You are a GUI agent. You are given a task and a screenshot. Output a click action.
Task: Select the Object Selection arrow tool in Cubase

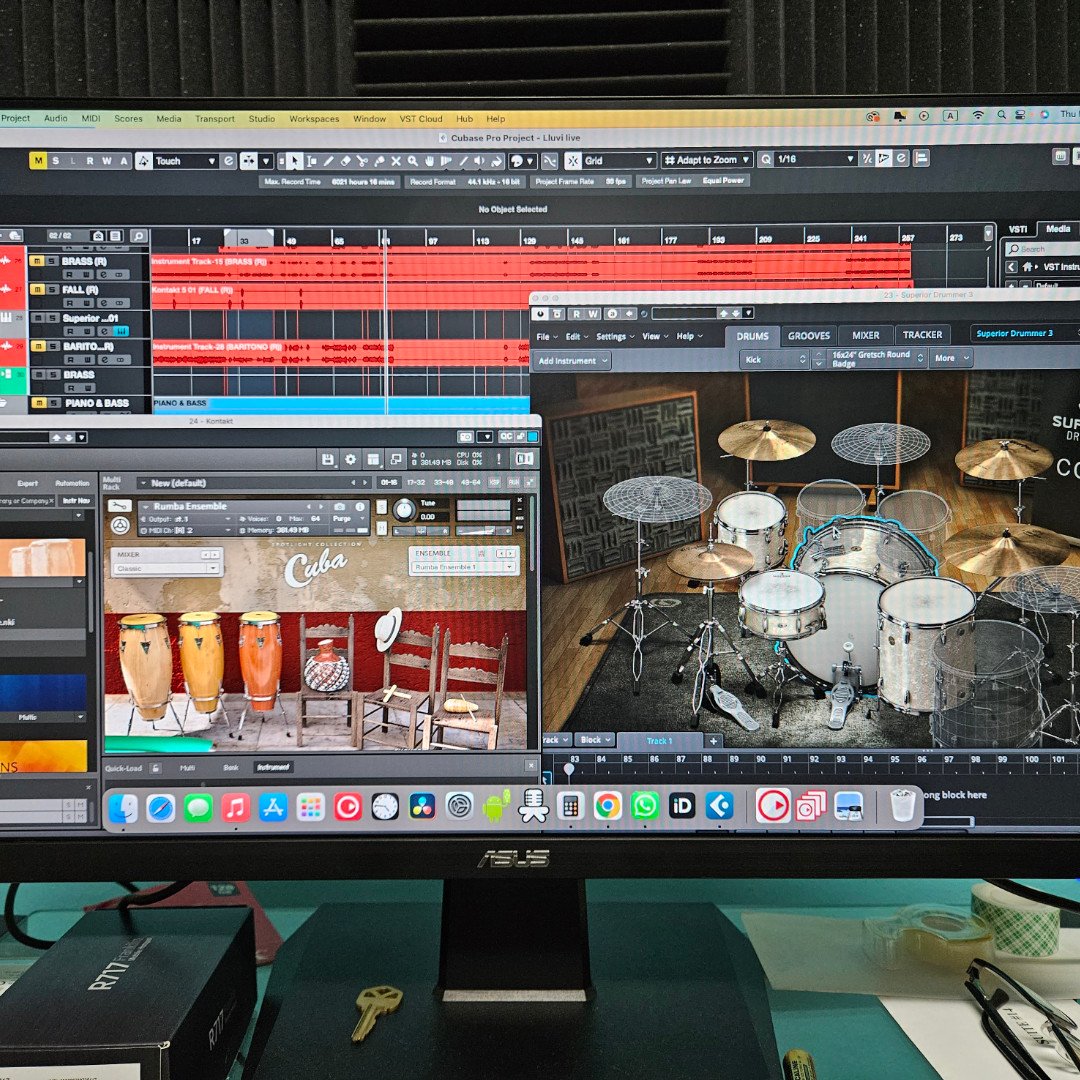(x=294, y=161)
